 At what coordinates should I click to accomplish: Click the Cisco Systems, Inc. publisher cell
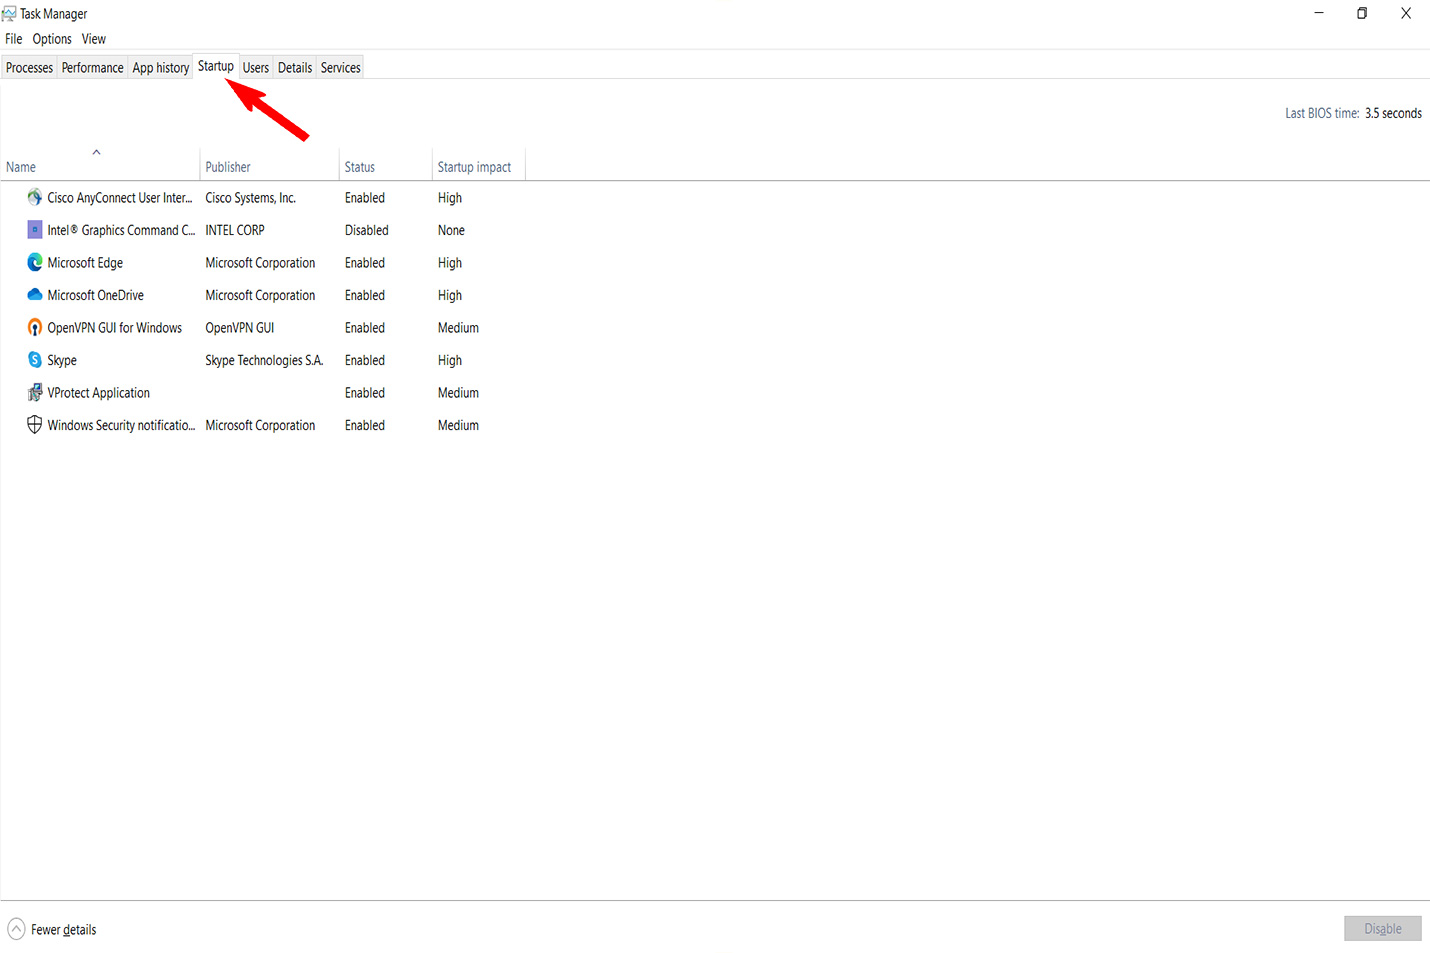point(251,198)
